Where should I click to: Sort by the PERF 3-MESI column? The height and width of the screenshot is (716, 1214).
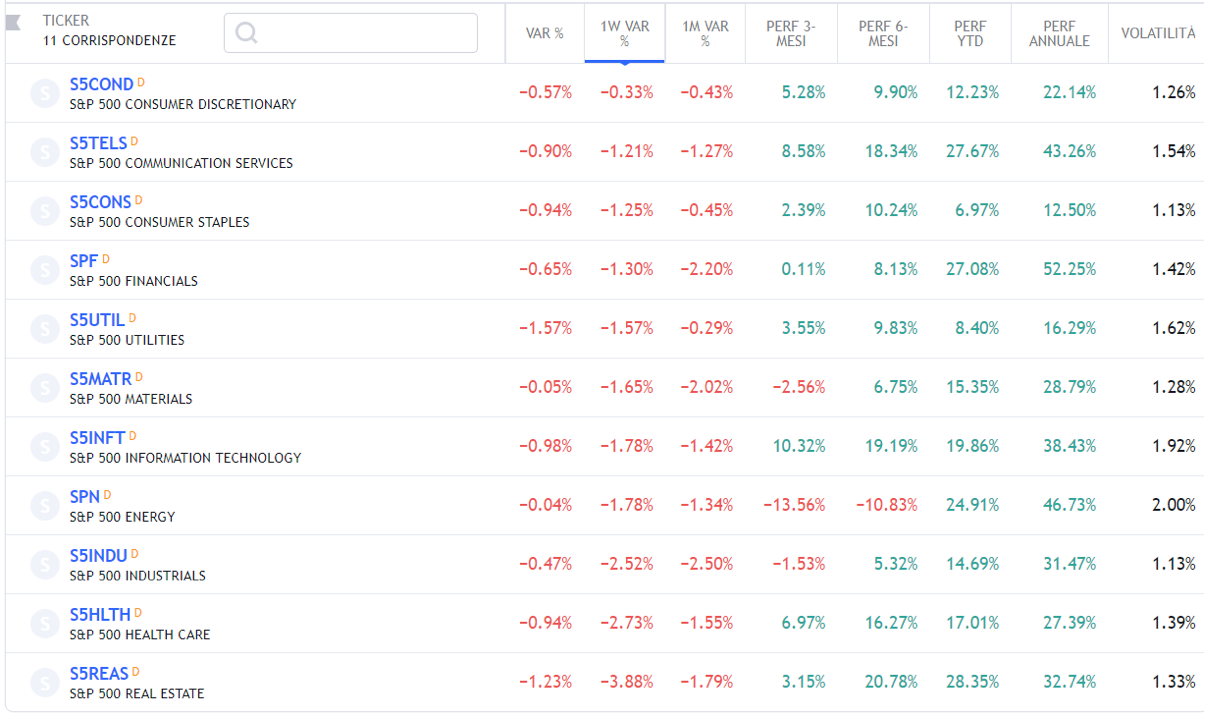791,33
